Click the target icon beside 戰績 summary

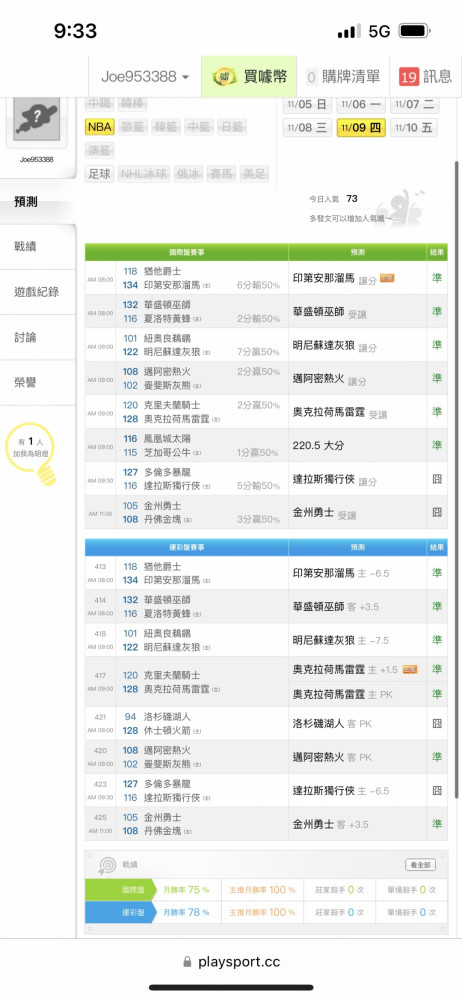pos(107,865)
